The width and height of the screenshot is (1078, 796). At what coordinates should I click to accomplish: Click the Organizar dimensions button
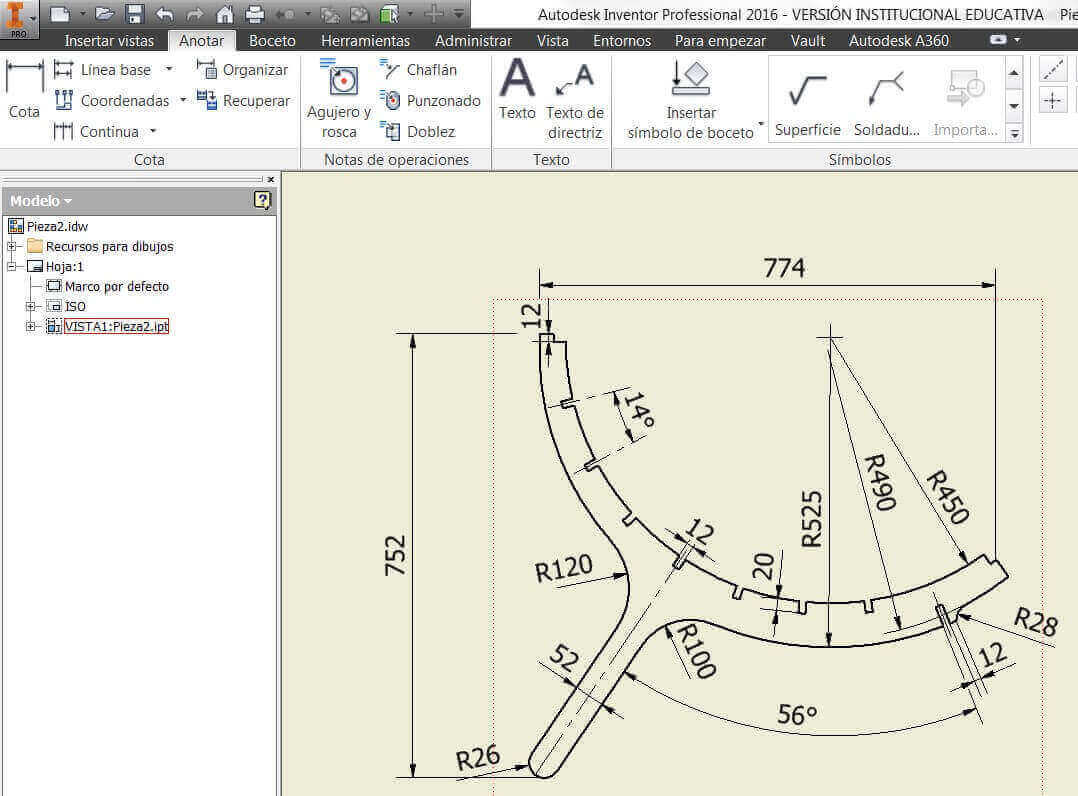click(x=243, y=70)
